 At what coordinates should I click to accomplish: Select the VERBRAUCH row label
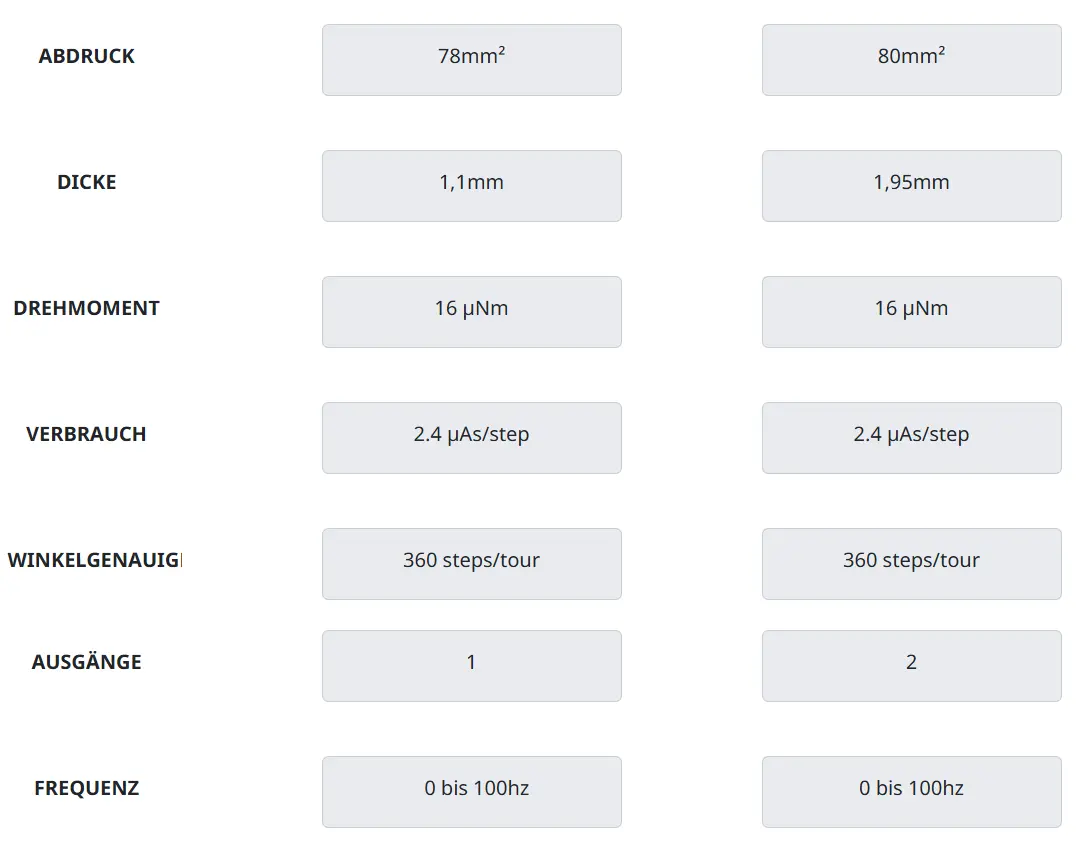point(87,434)
